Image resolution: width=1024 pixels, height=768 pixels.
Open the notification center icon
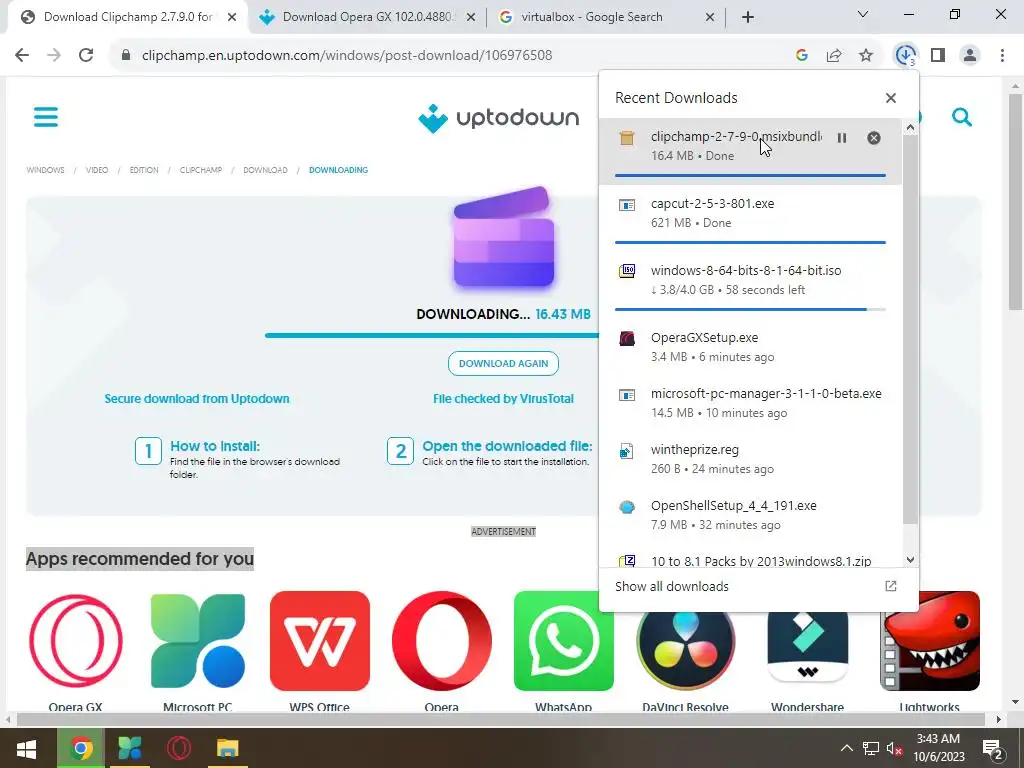992,749
